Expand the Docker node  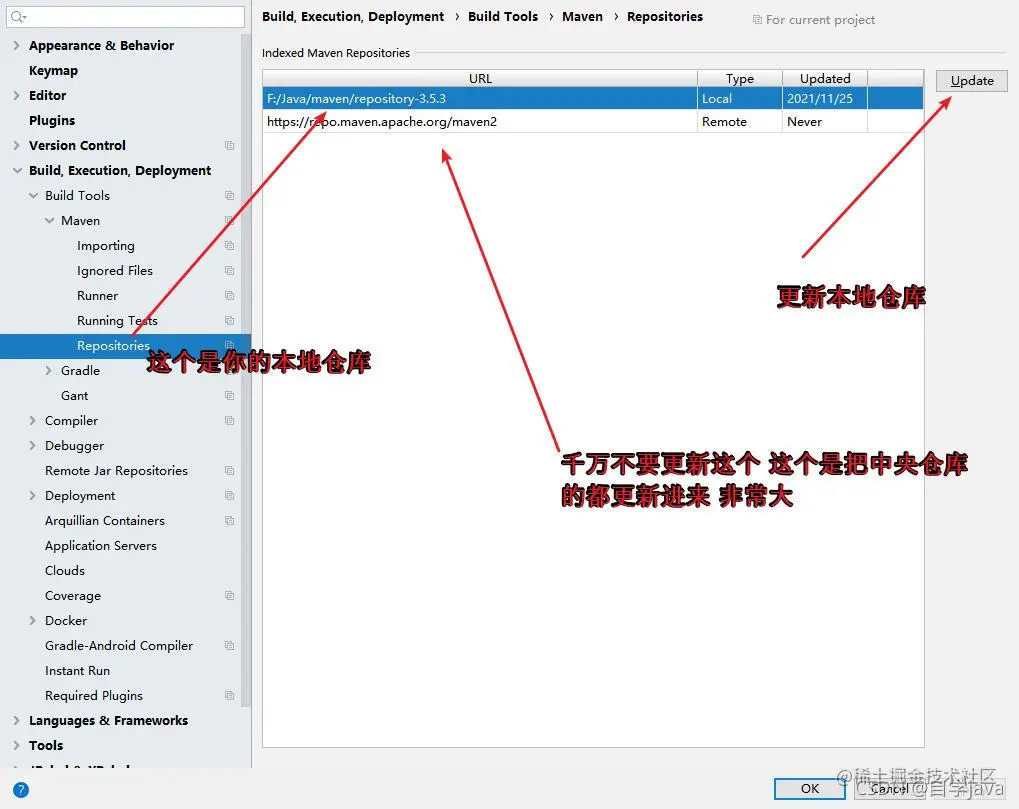[x=32, y=621]
